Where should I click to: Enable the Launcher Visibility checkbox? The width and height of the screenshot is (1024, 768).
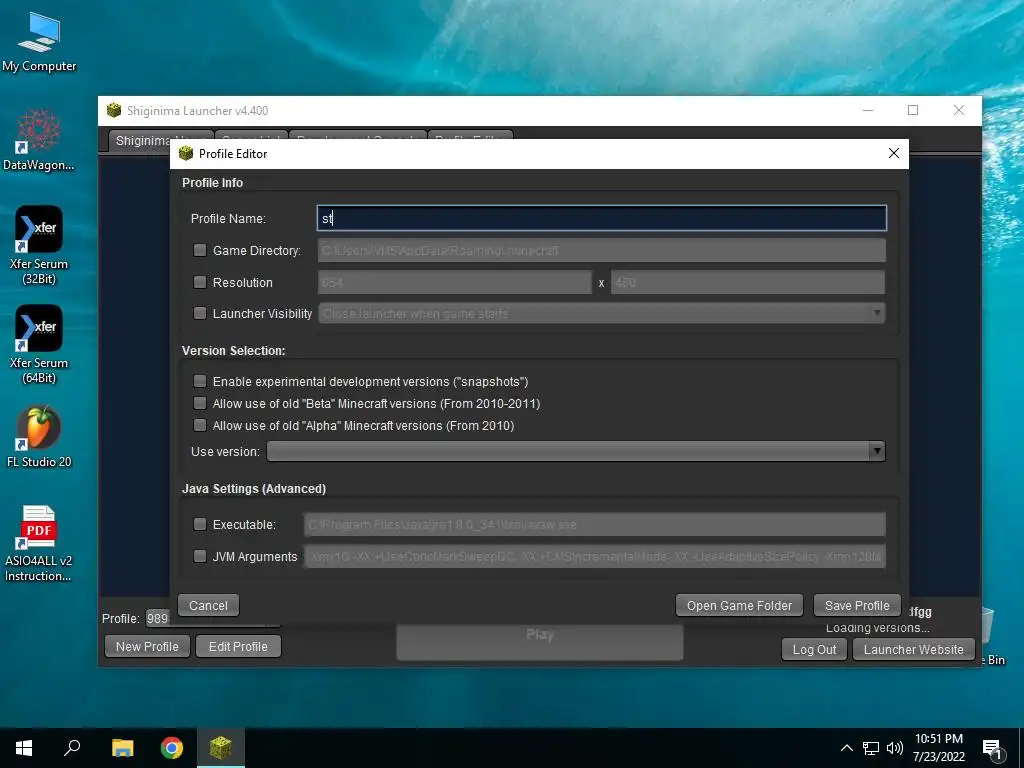pos(200,313)
